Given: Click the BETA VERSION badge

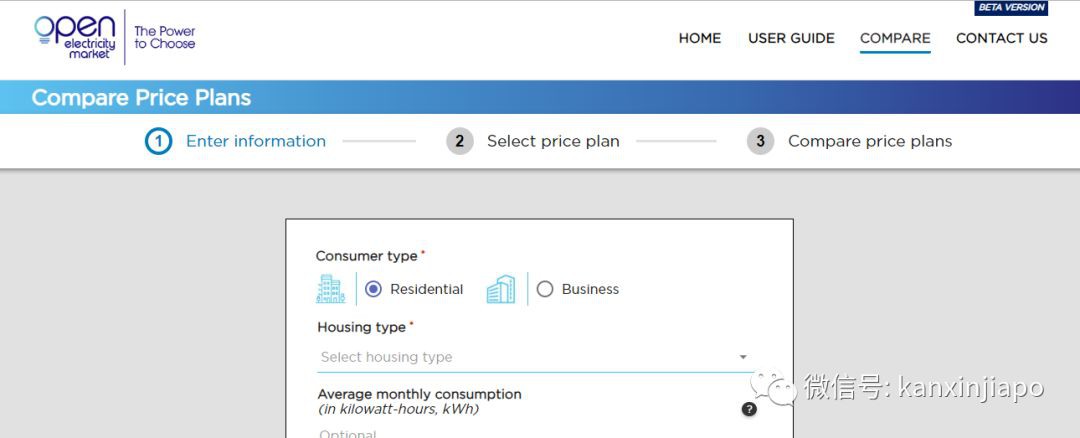Looking at the screenshot, I should click(x=1011, y=8).
